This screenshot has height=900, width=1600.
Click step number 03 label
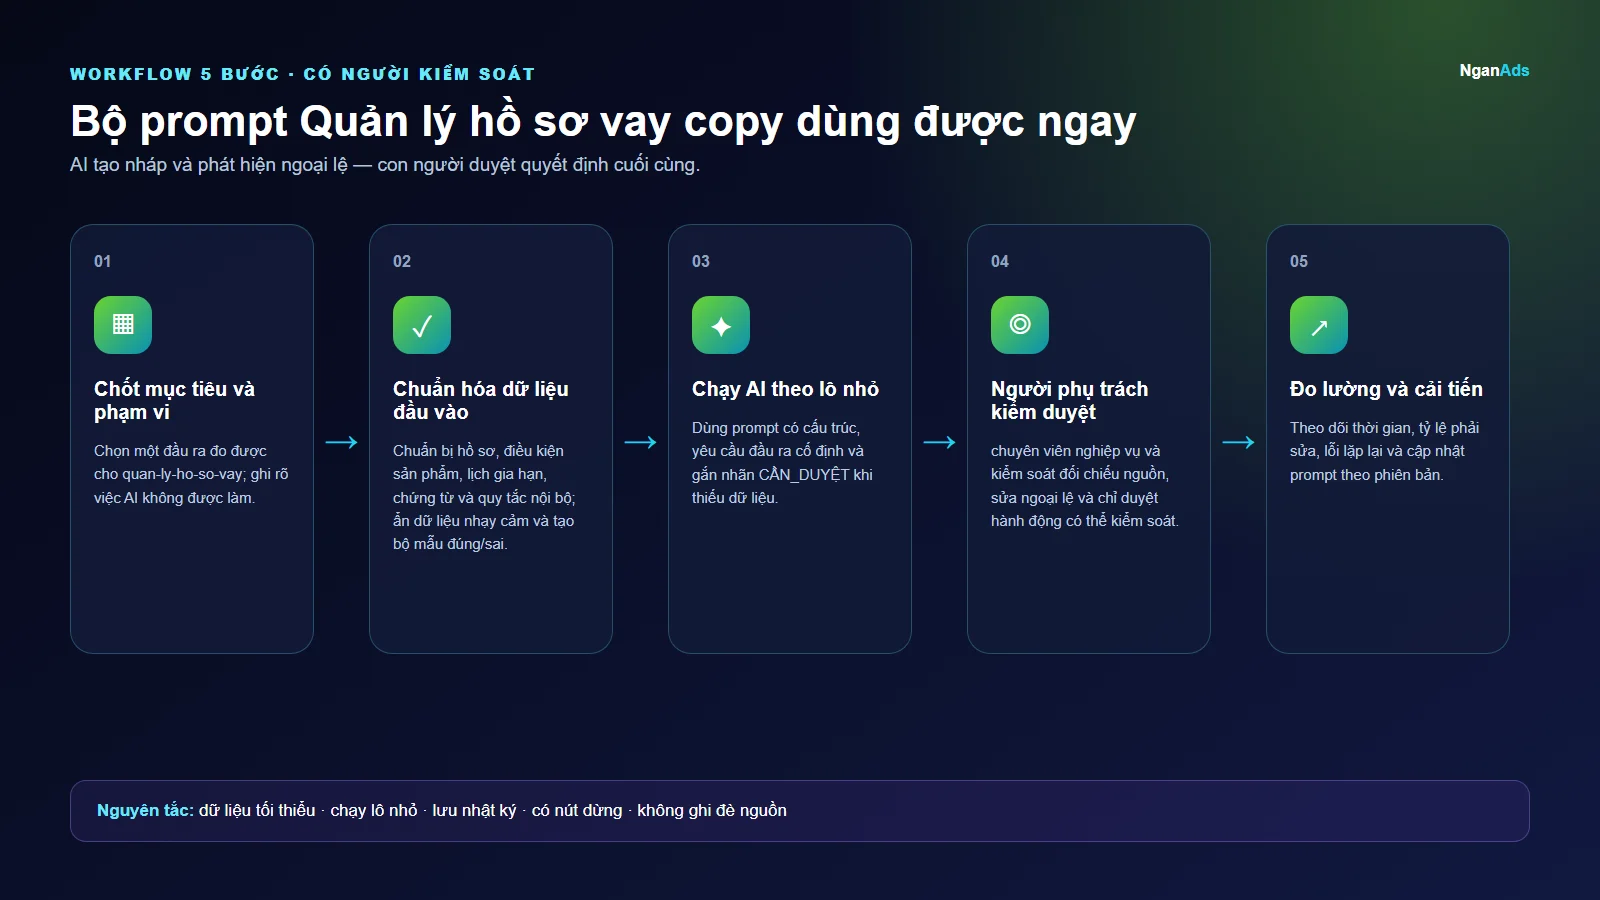pyautogui.click(x=701, y=261)
